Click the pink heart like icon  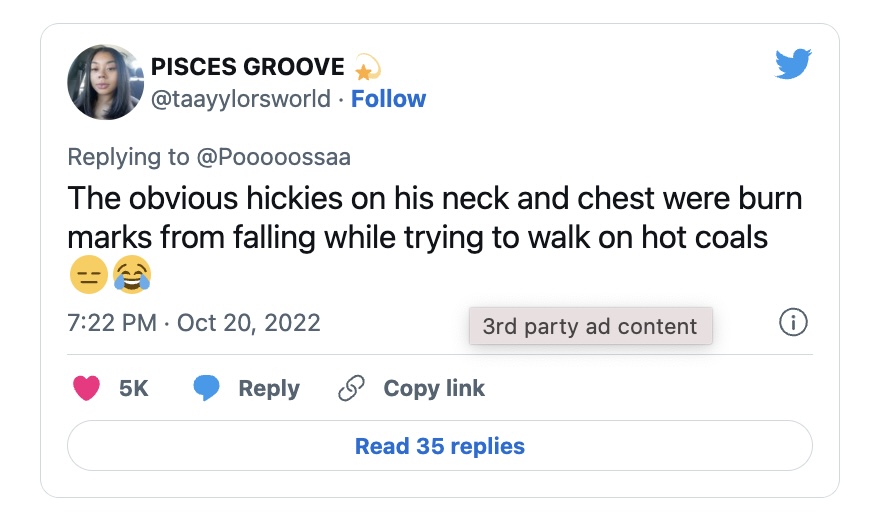pyautogui.click(x=88, y=388)
